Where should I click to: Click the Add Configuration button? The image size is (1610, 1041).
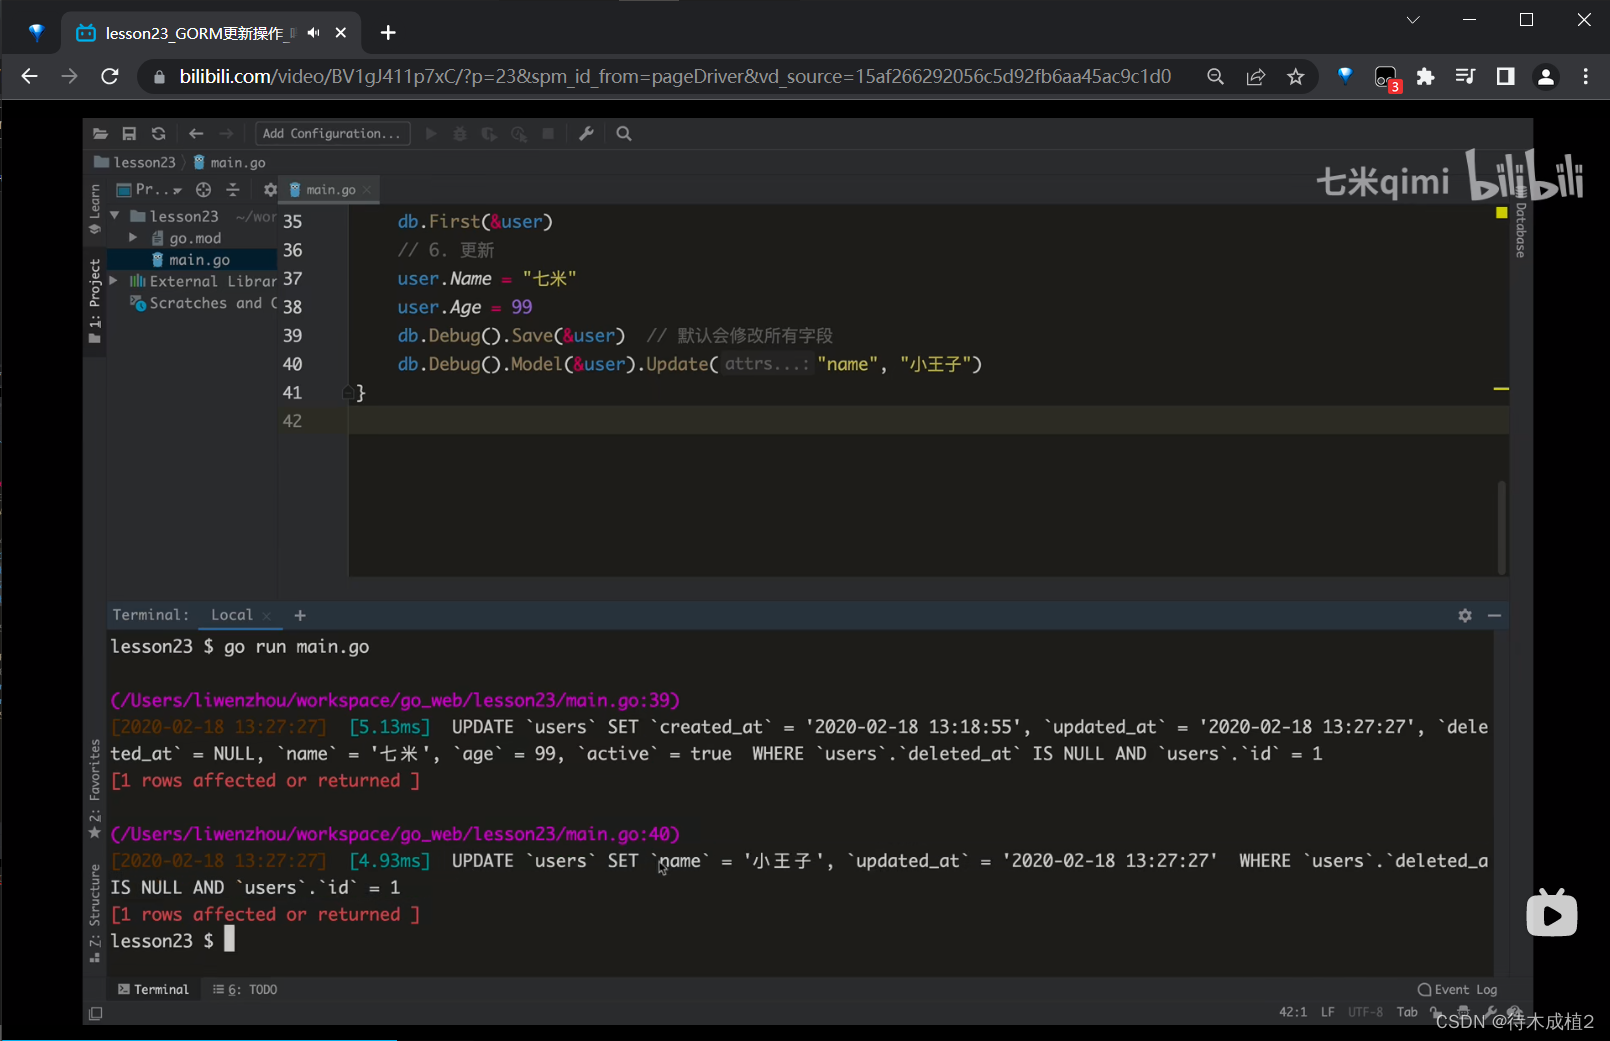(332, 134)
